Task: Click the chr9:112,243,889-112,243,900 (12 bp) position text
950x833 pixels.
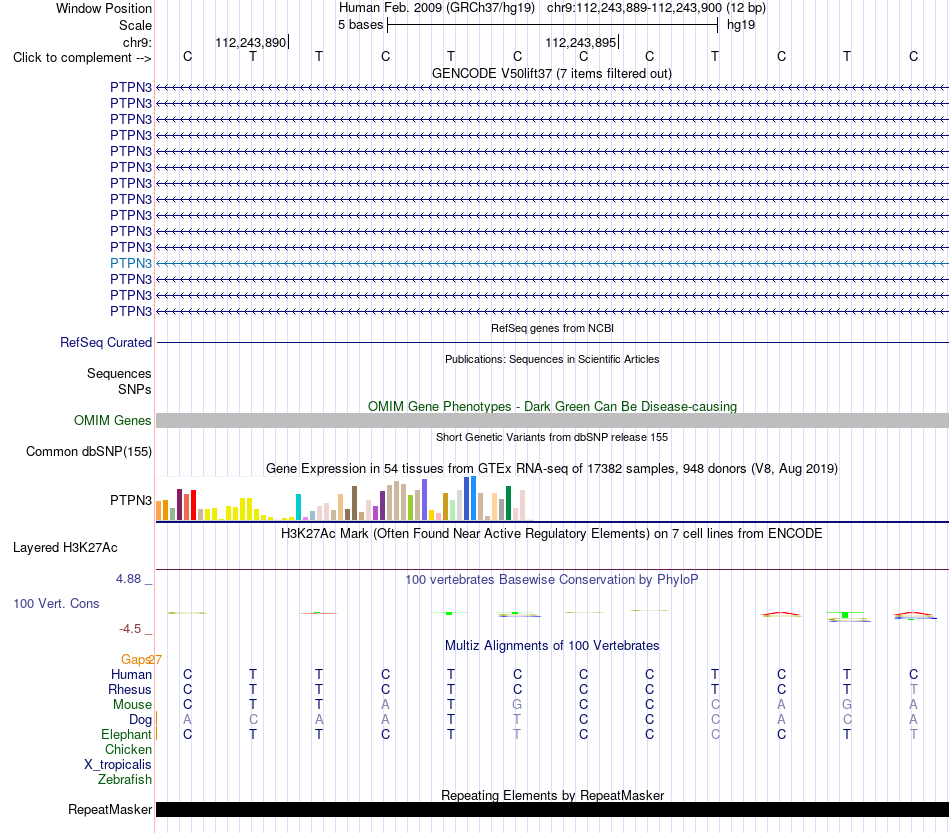Action: (x=656, y=8)
